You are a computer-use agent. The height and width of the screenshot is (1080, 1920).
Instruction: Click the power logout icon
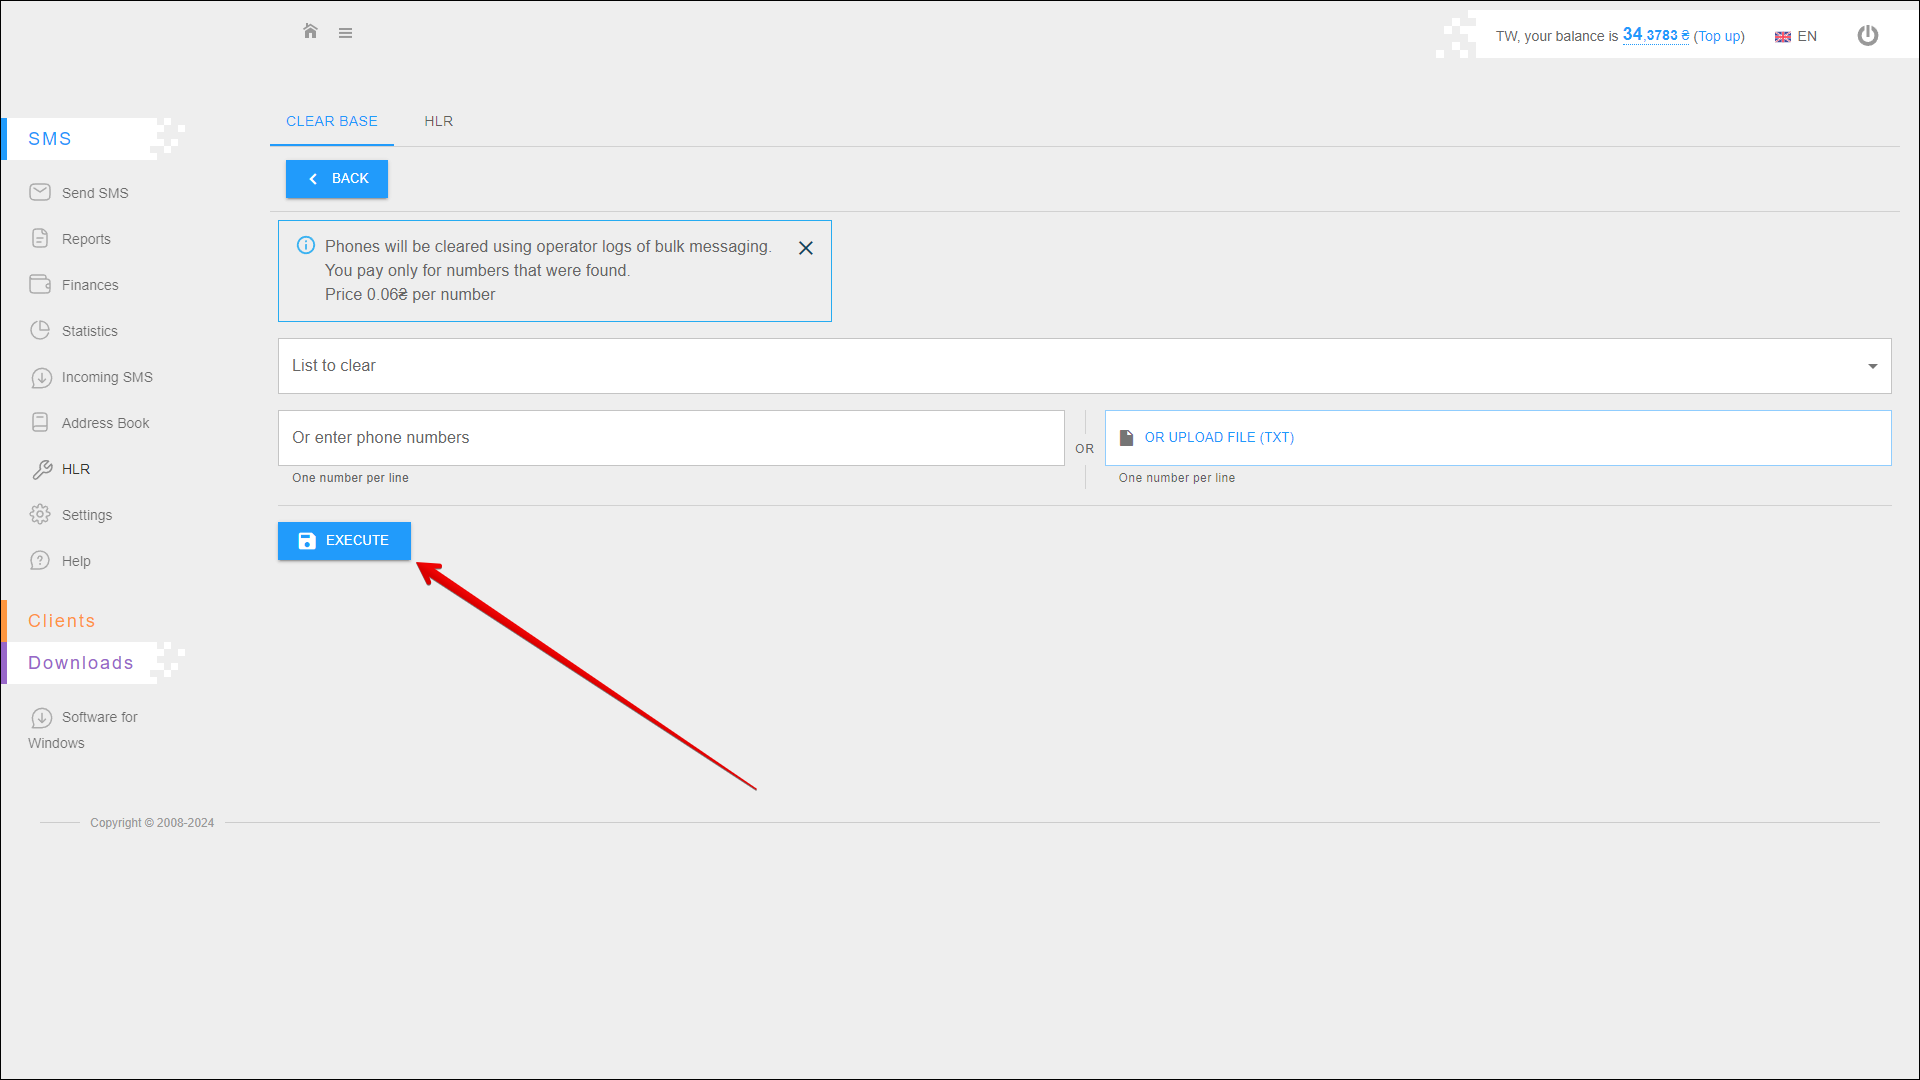tap(1867, 36)
